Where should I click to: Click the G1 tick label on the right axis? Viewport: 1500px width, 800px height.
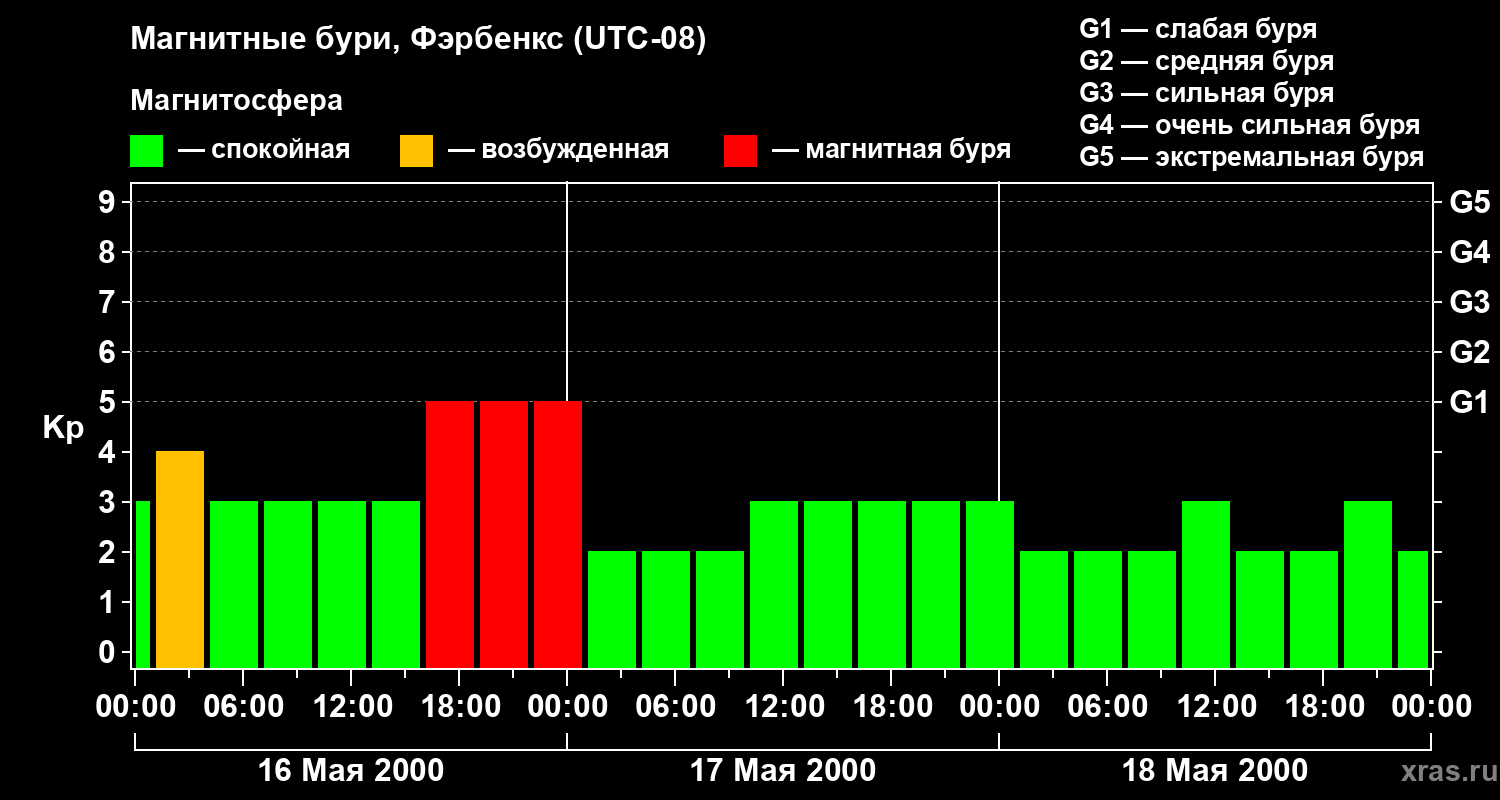coord(1470,402)
